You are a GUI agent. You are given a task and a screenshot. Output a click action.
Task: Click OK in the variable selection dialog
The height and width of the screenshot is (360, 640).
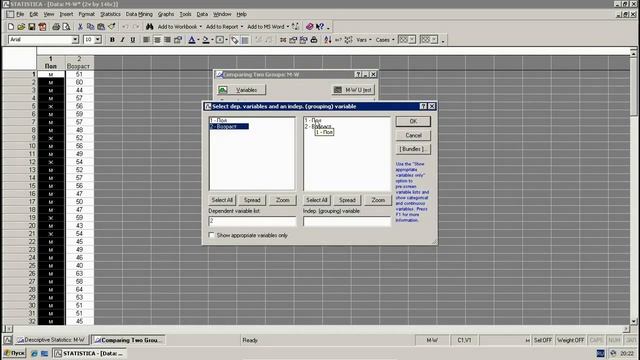(x=413, y=121)
